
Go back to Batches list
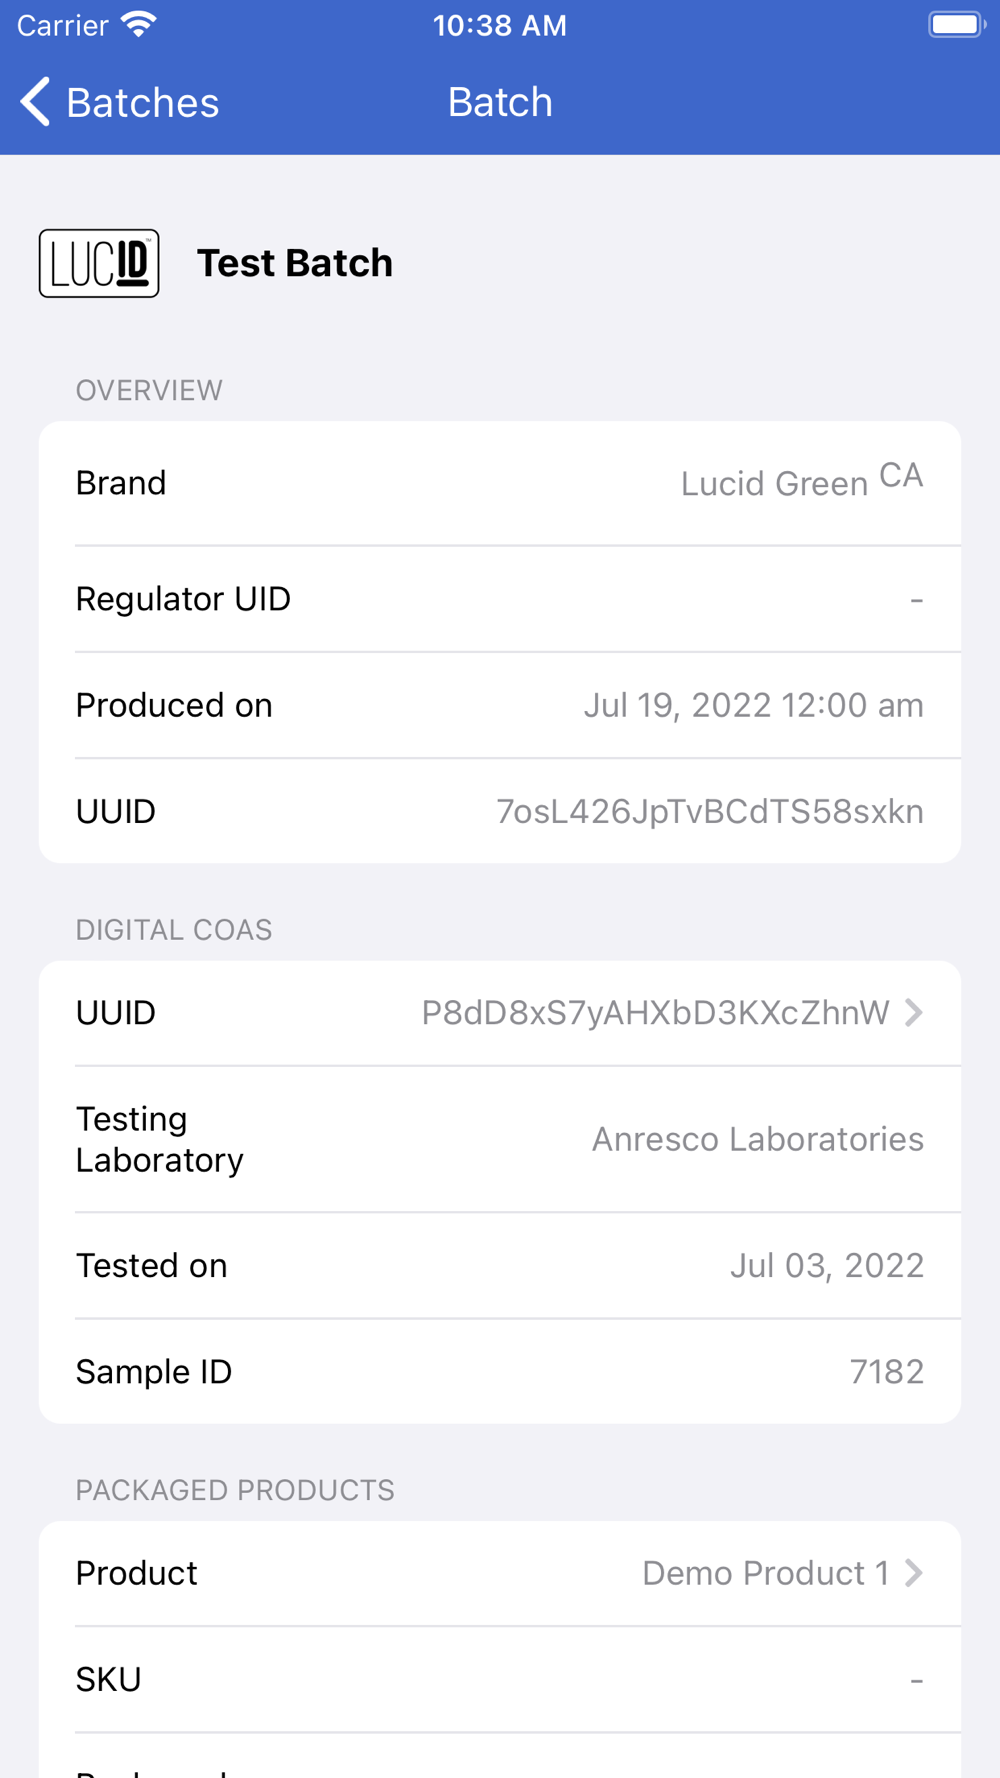pyautogui.click(x=120, y=102)
